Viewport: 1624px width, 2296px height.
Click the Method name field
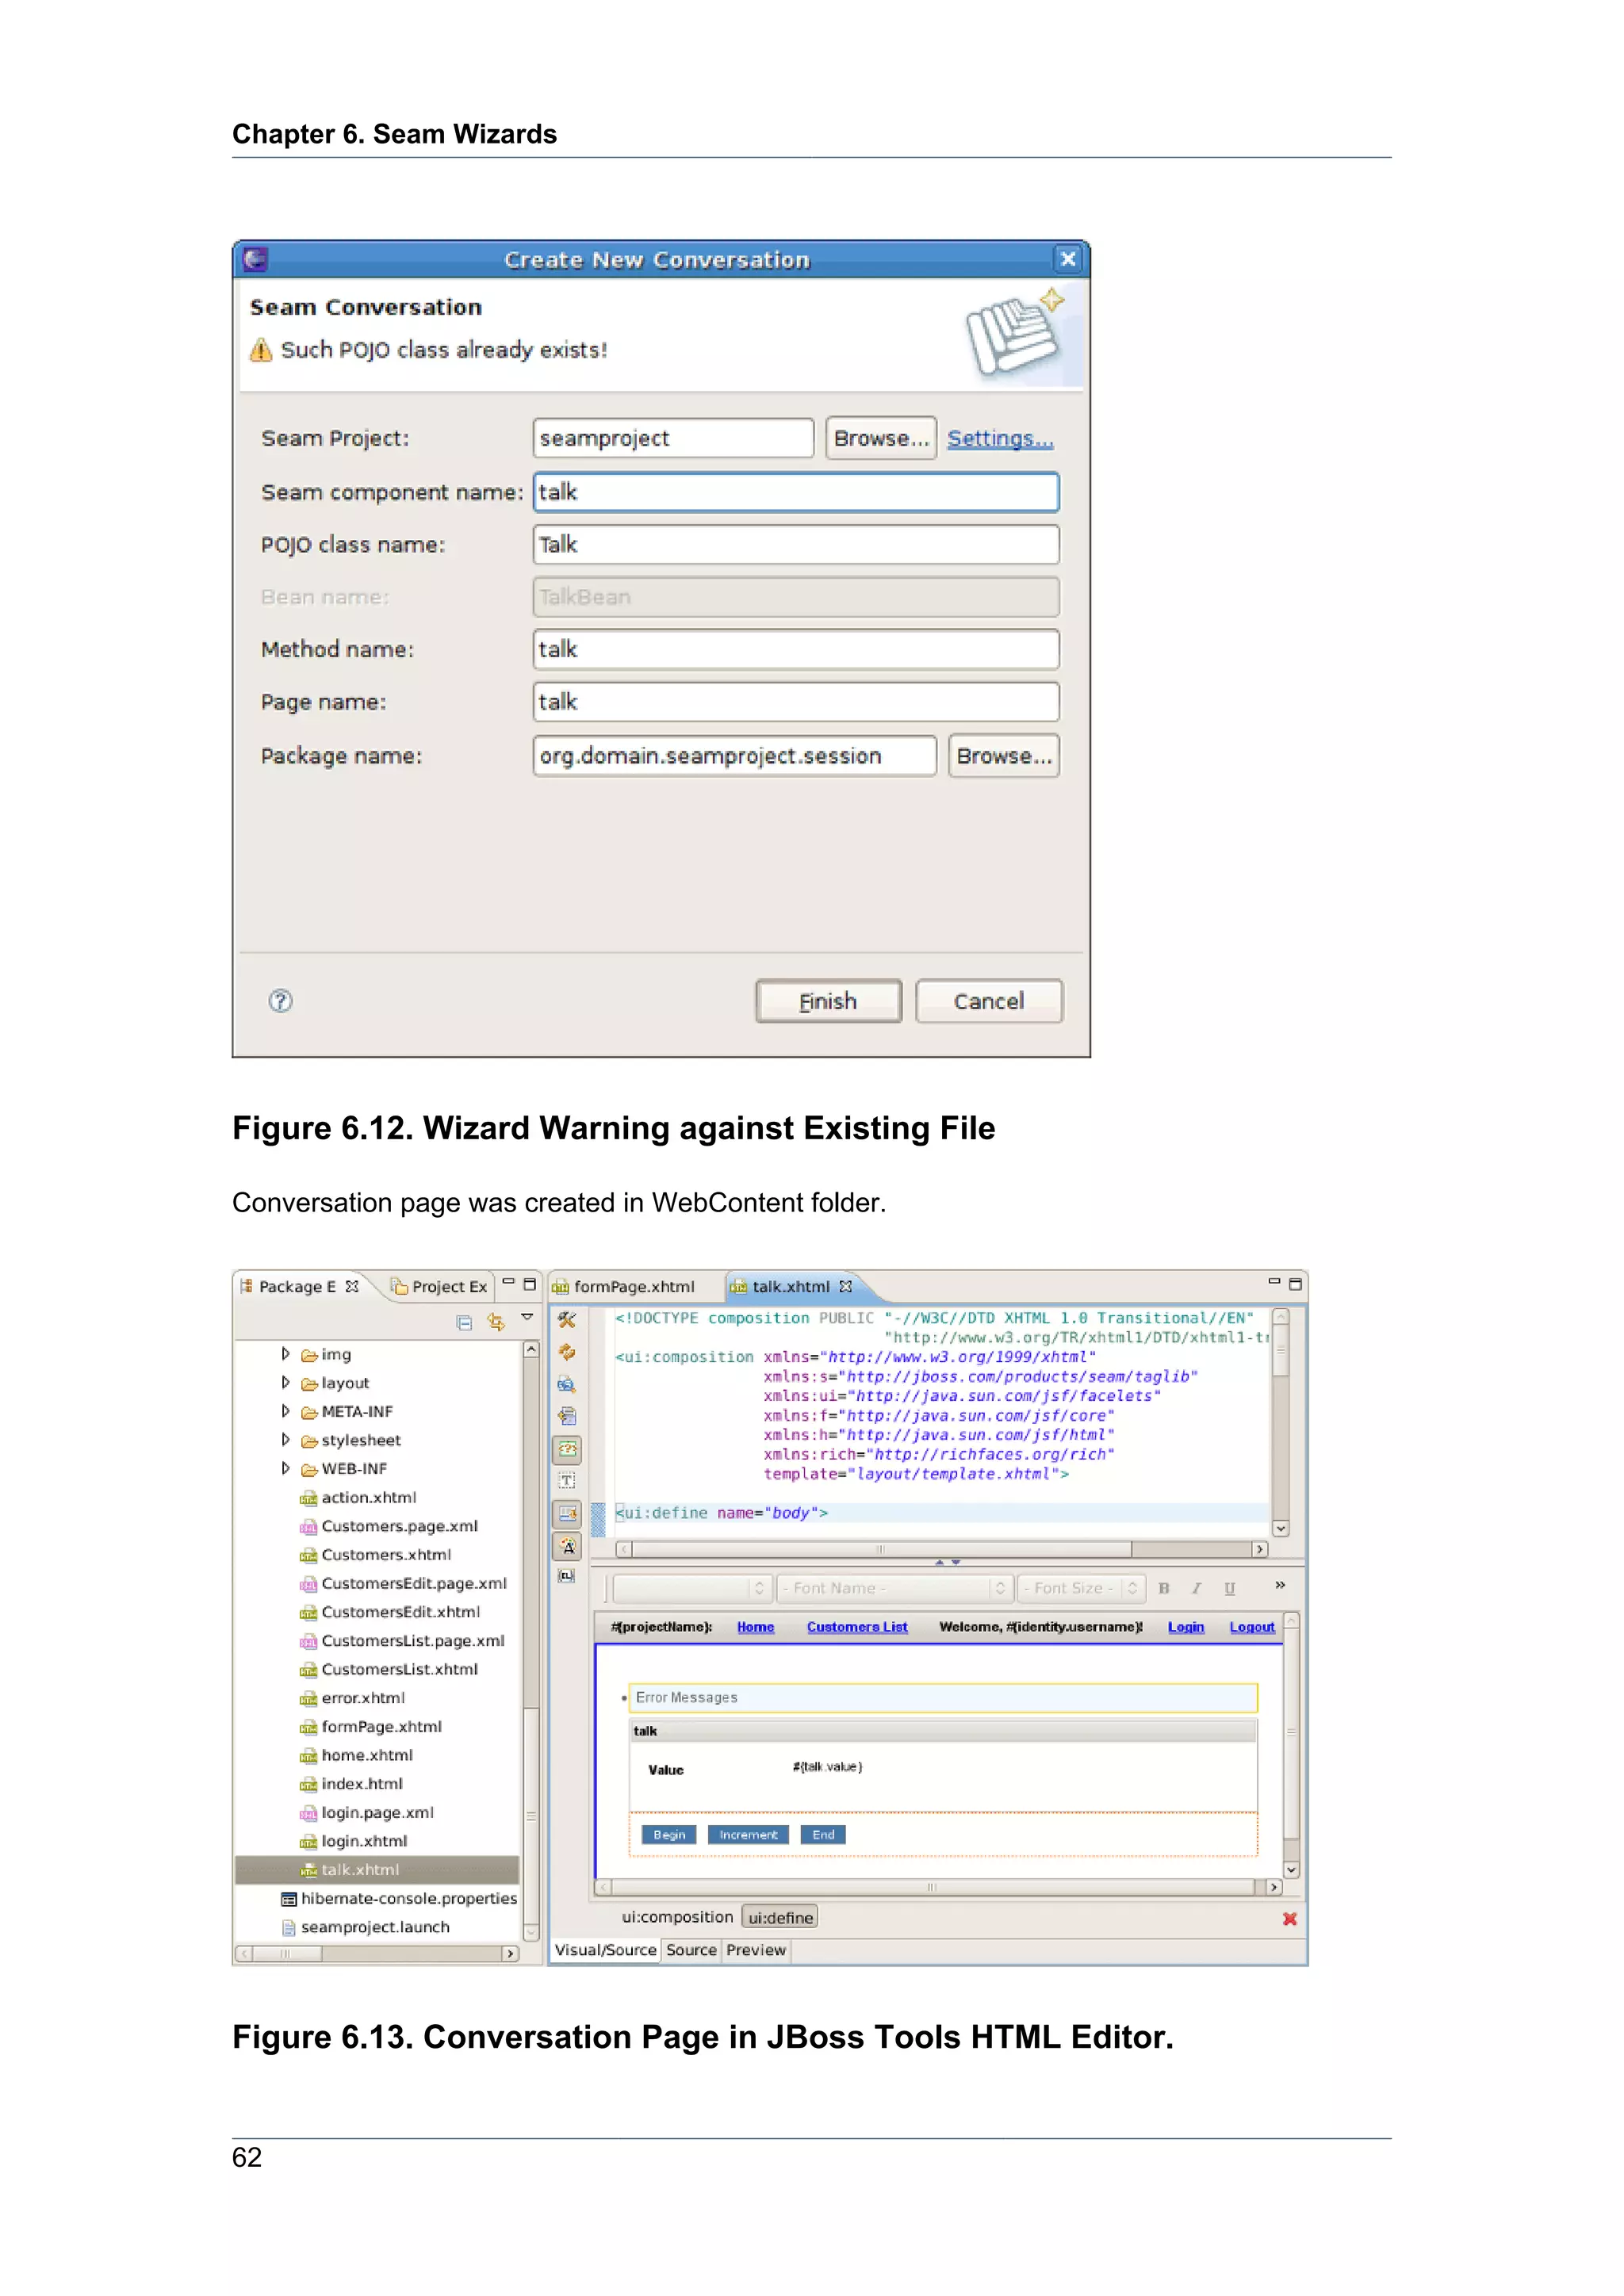796,650
